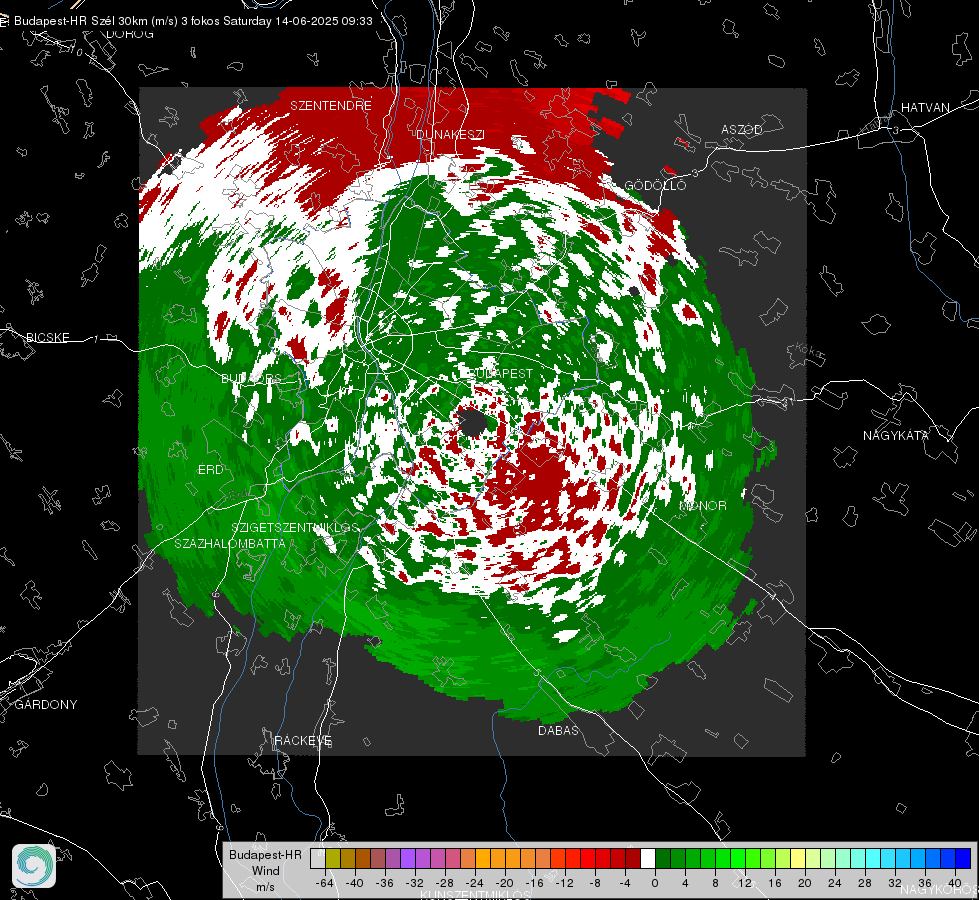
Task: Click the legend tick value -8
Action: 596,883
